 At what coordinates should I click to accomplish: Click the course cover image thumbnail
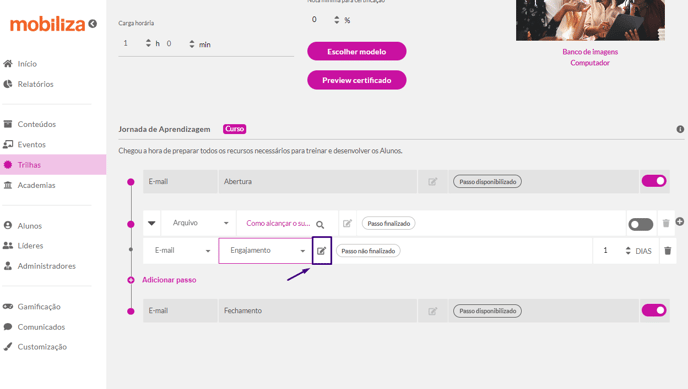(590, 20)
